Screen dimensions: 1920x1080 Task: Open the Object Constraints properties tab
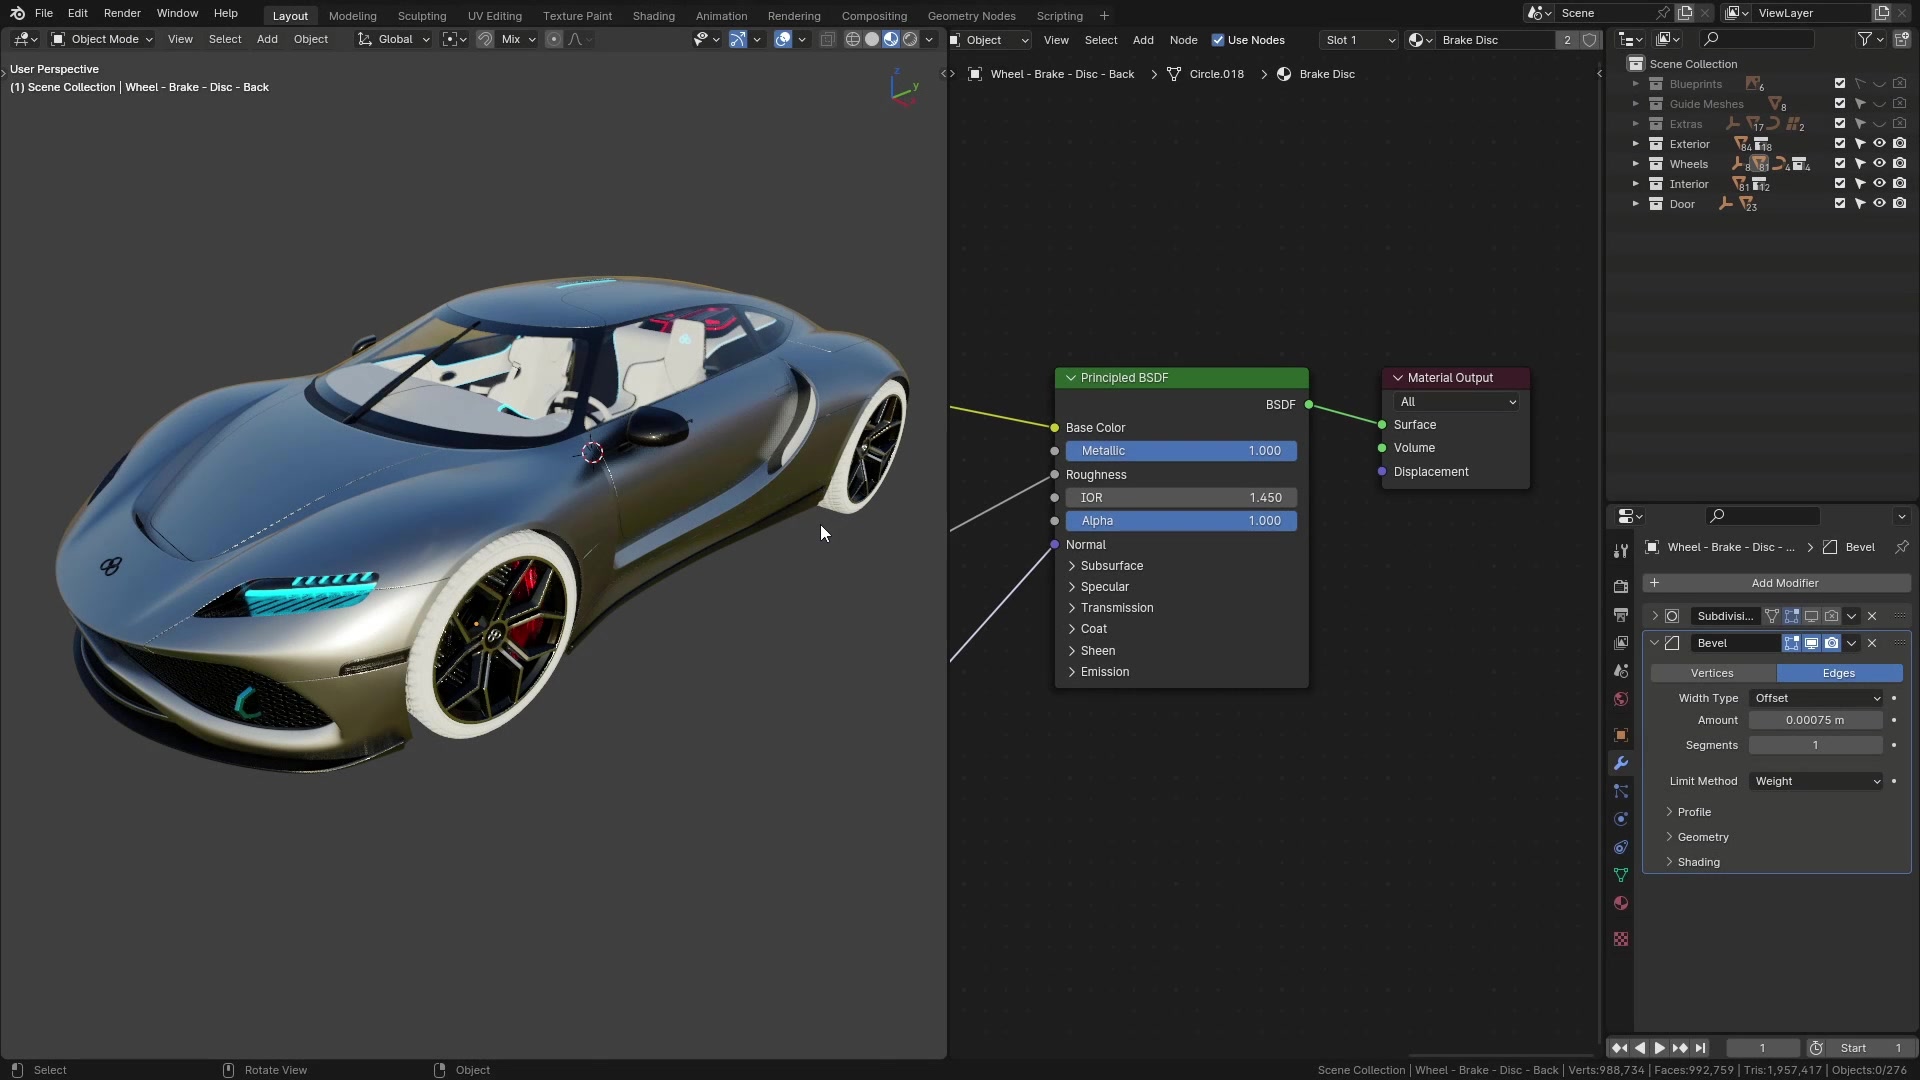(x=1621, y=847)
